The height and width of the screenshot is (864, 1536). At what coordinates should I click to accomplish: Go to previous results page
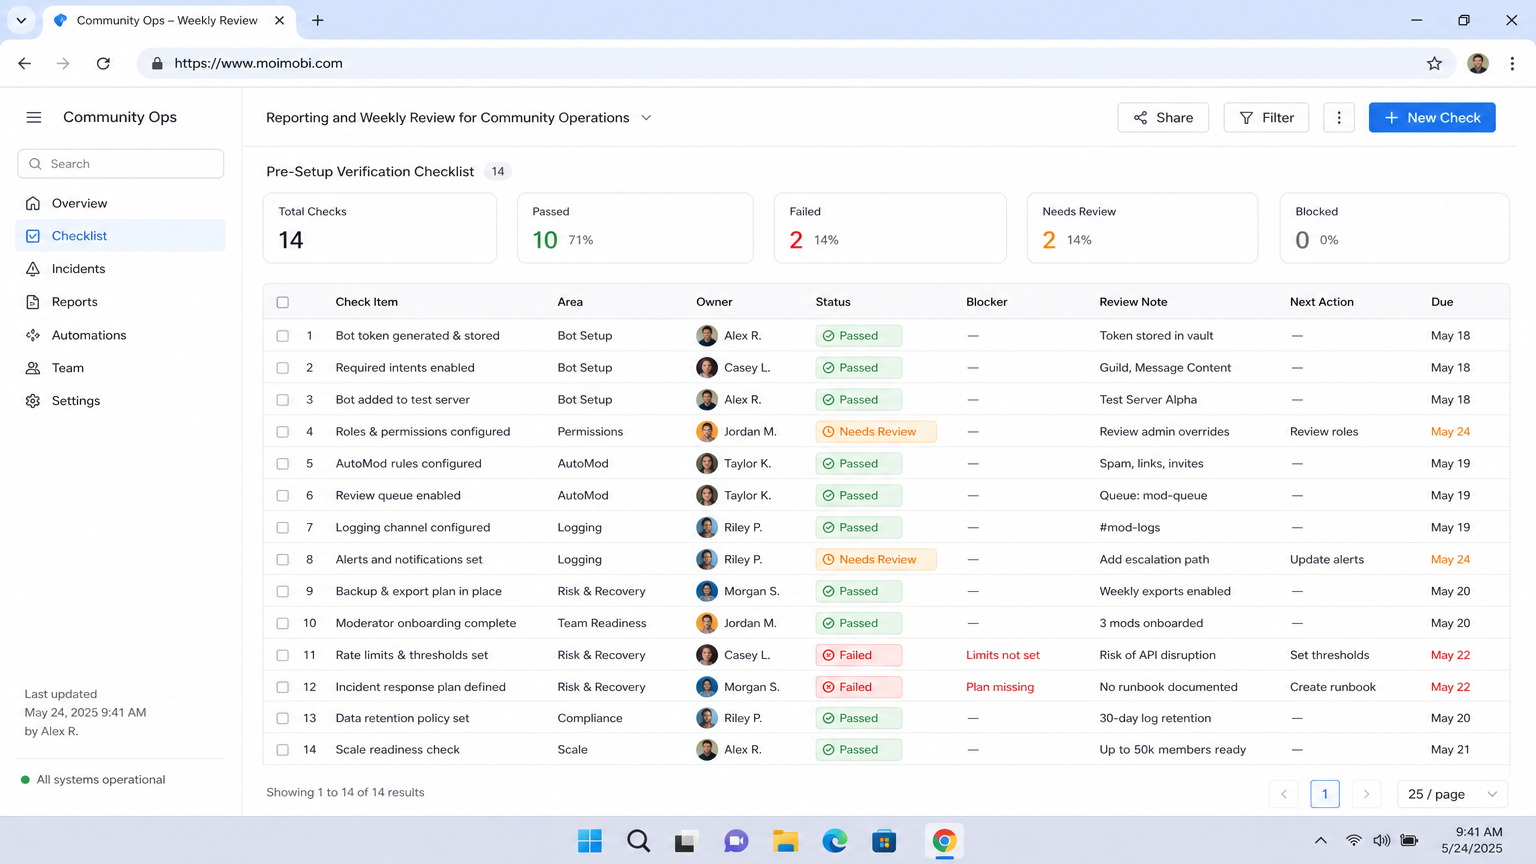coord(1284,794)
